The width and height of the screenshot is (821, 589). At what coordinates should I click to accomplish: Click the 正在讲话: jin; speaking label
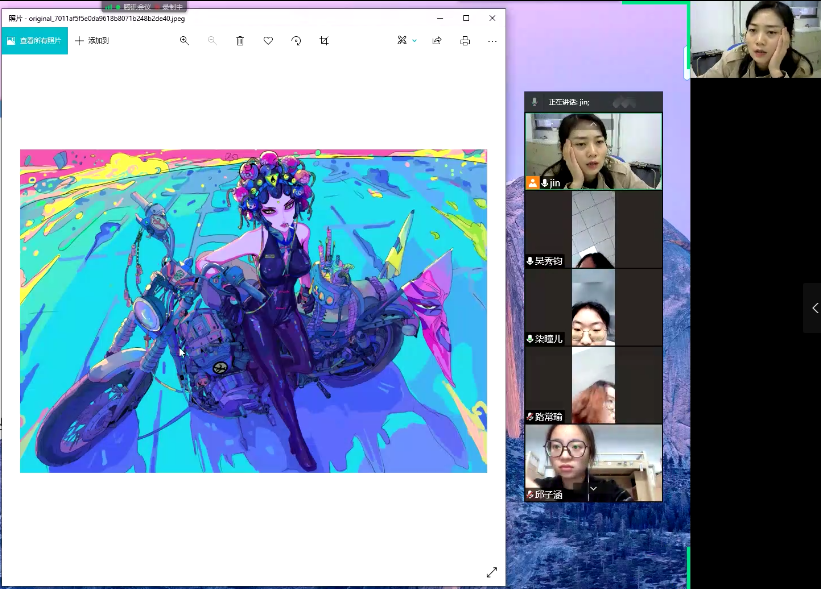click(569, 102)
